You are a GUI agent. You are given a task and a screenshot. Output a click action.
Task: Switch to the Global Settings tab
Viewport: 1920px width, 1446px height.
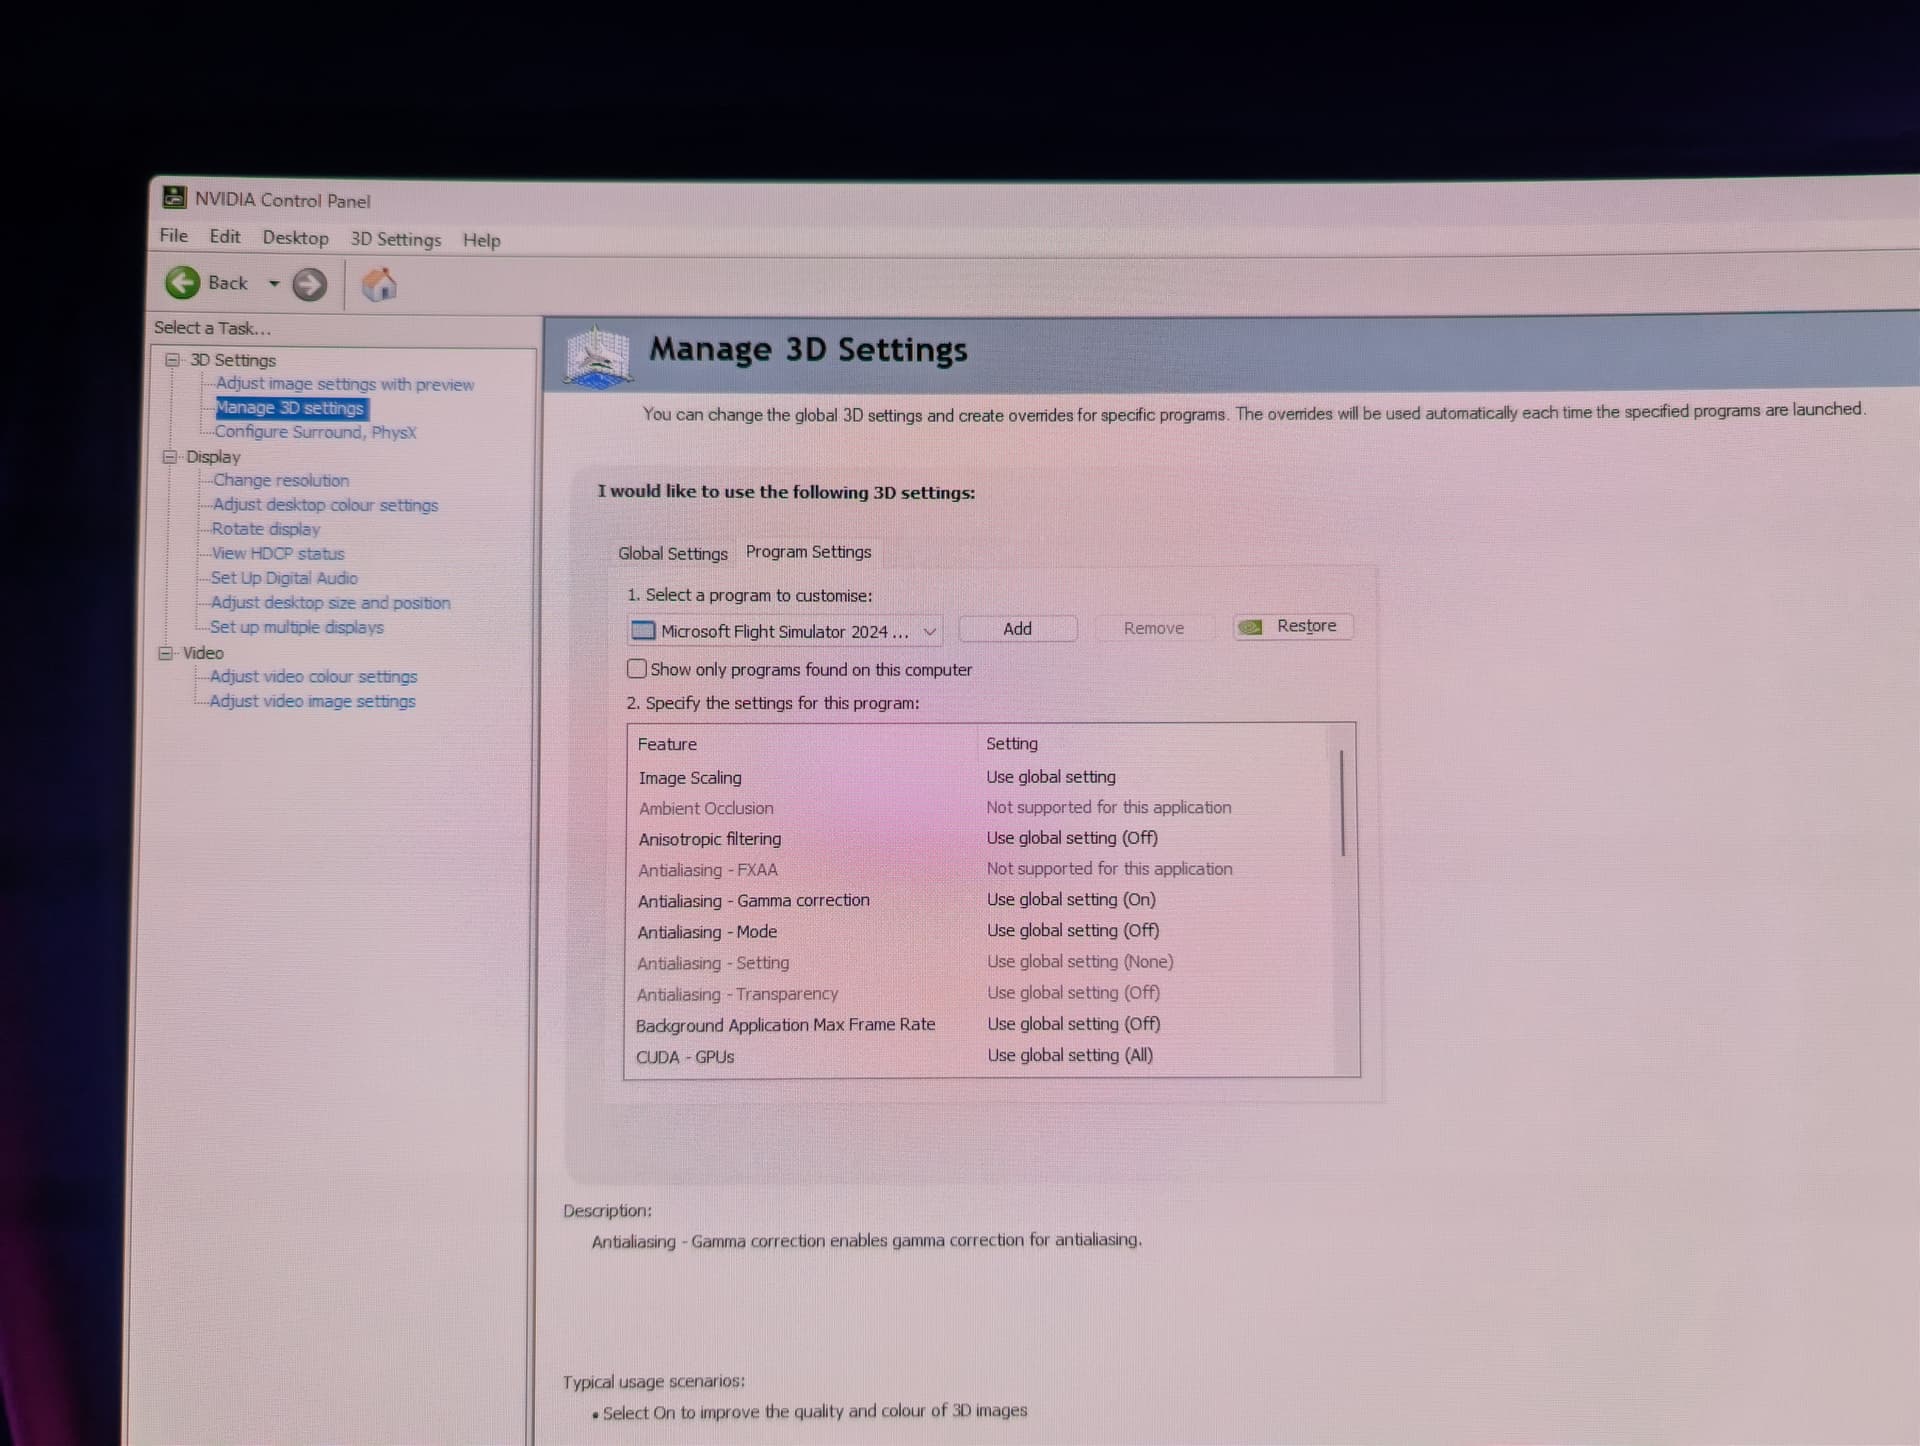coord(672,554)
